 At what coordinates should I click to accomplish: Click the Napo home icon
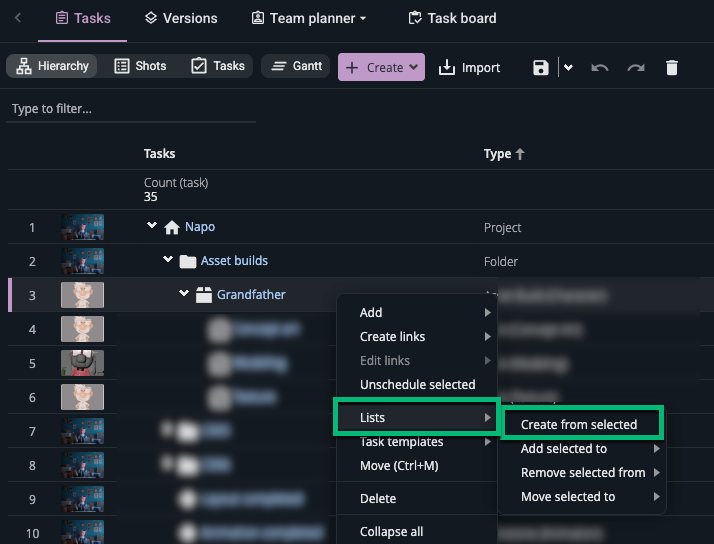pyautogui.click(x=172, y=227)
